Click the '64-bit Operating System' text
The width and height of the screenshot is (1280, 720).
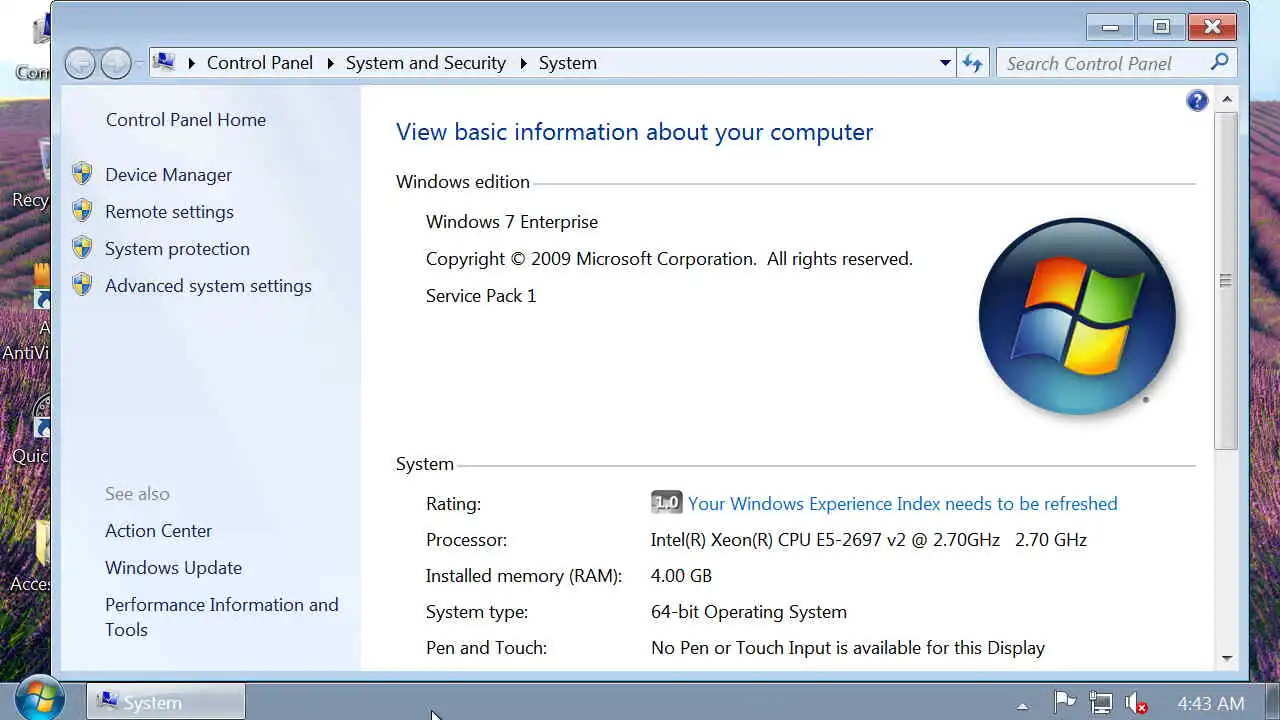[x=749, y=611]
